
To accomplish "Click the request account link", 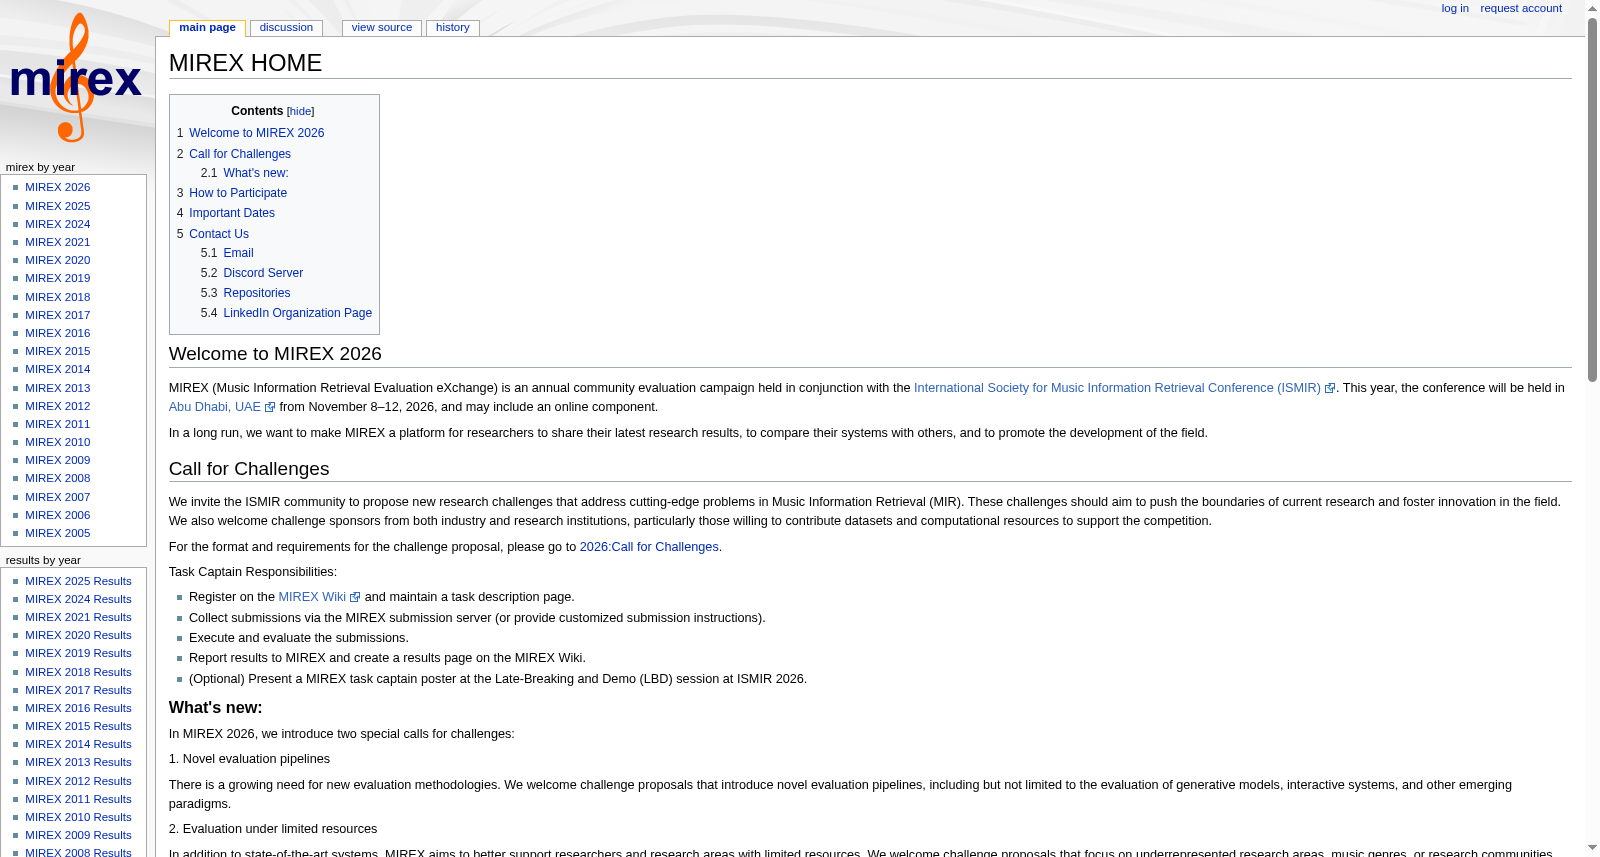I will pos(1521,8).
